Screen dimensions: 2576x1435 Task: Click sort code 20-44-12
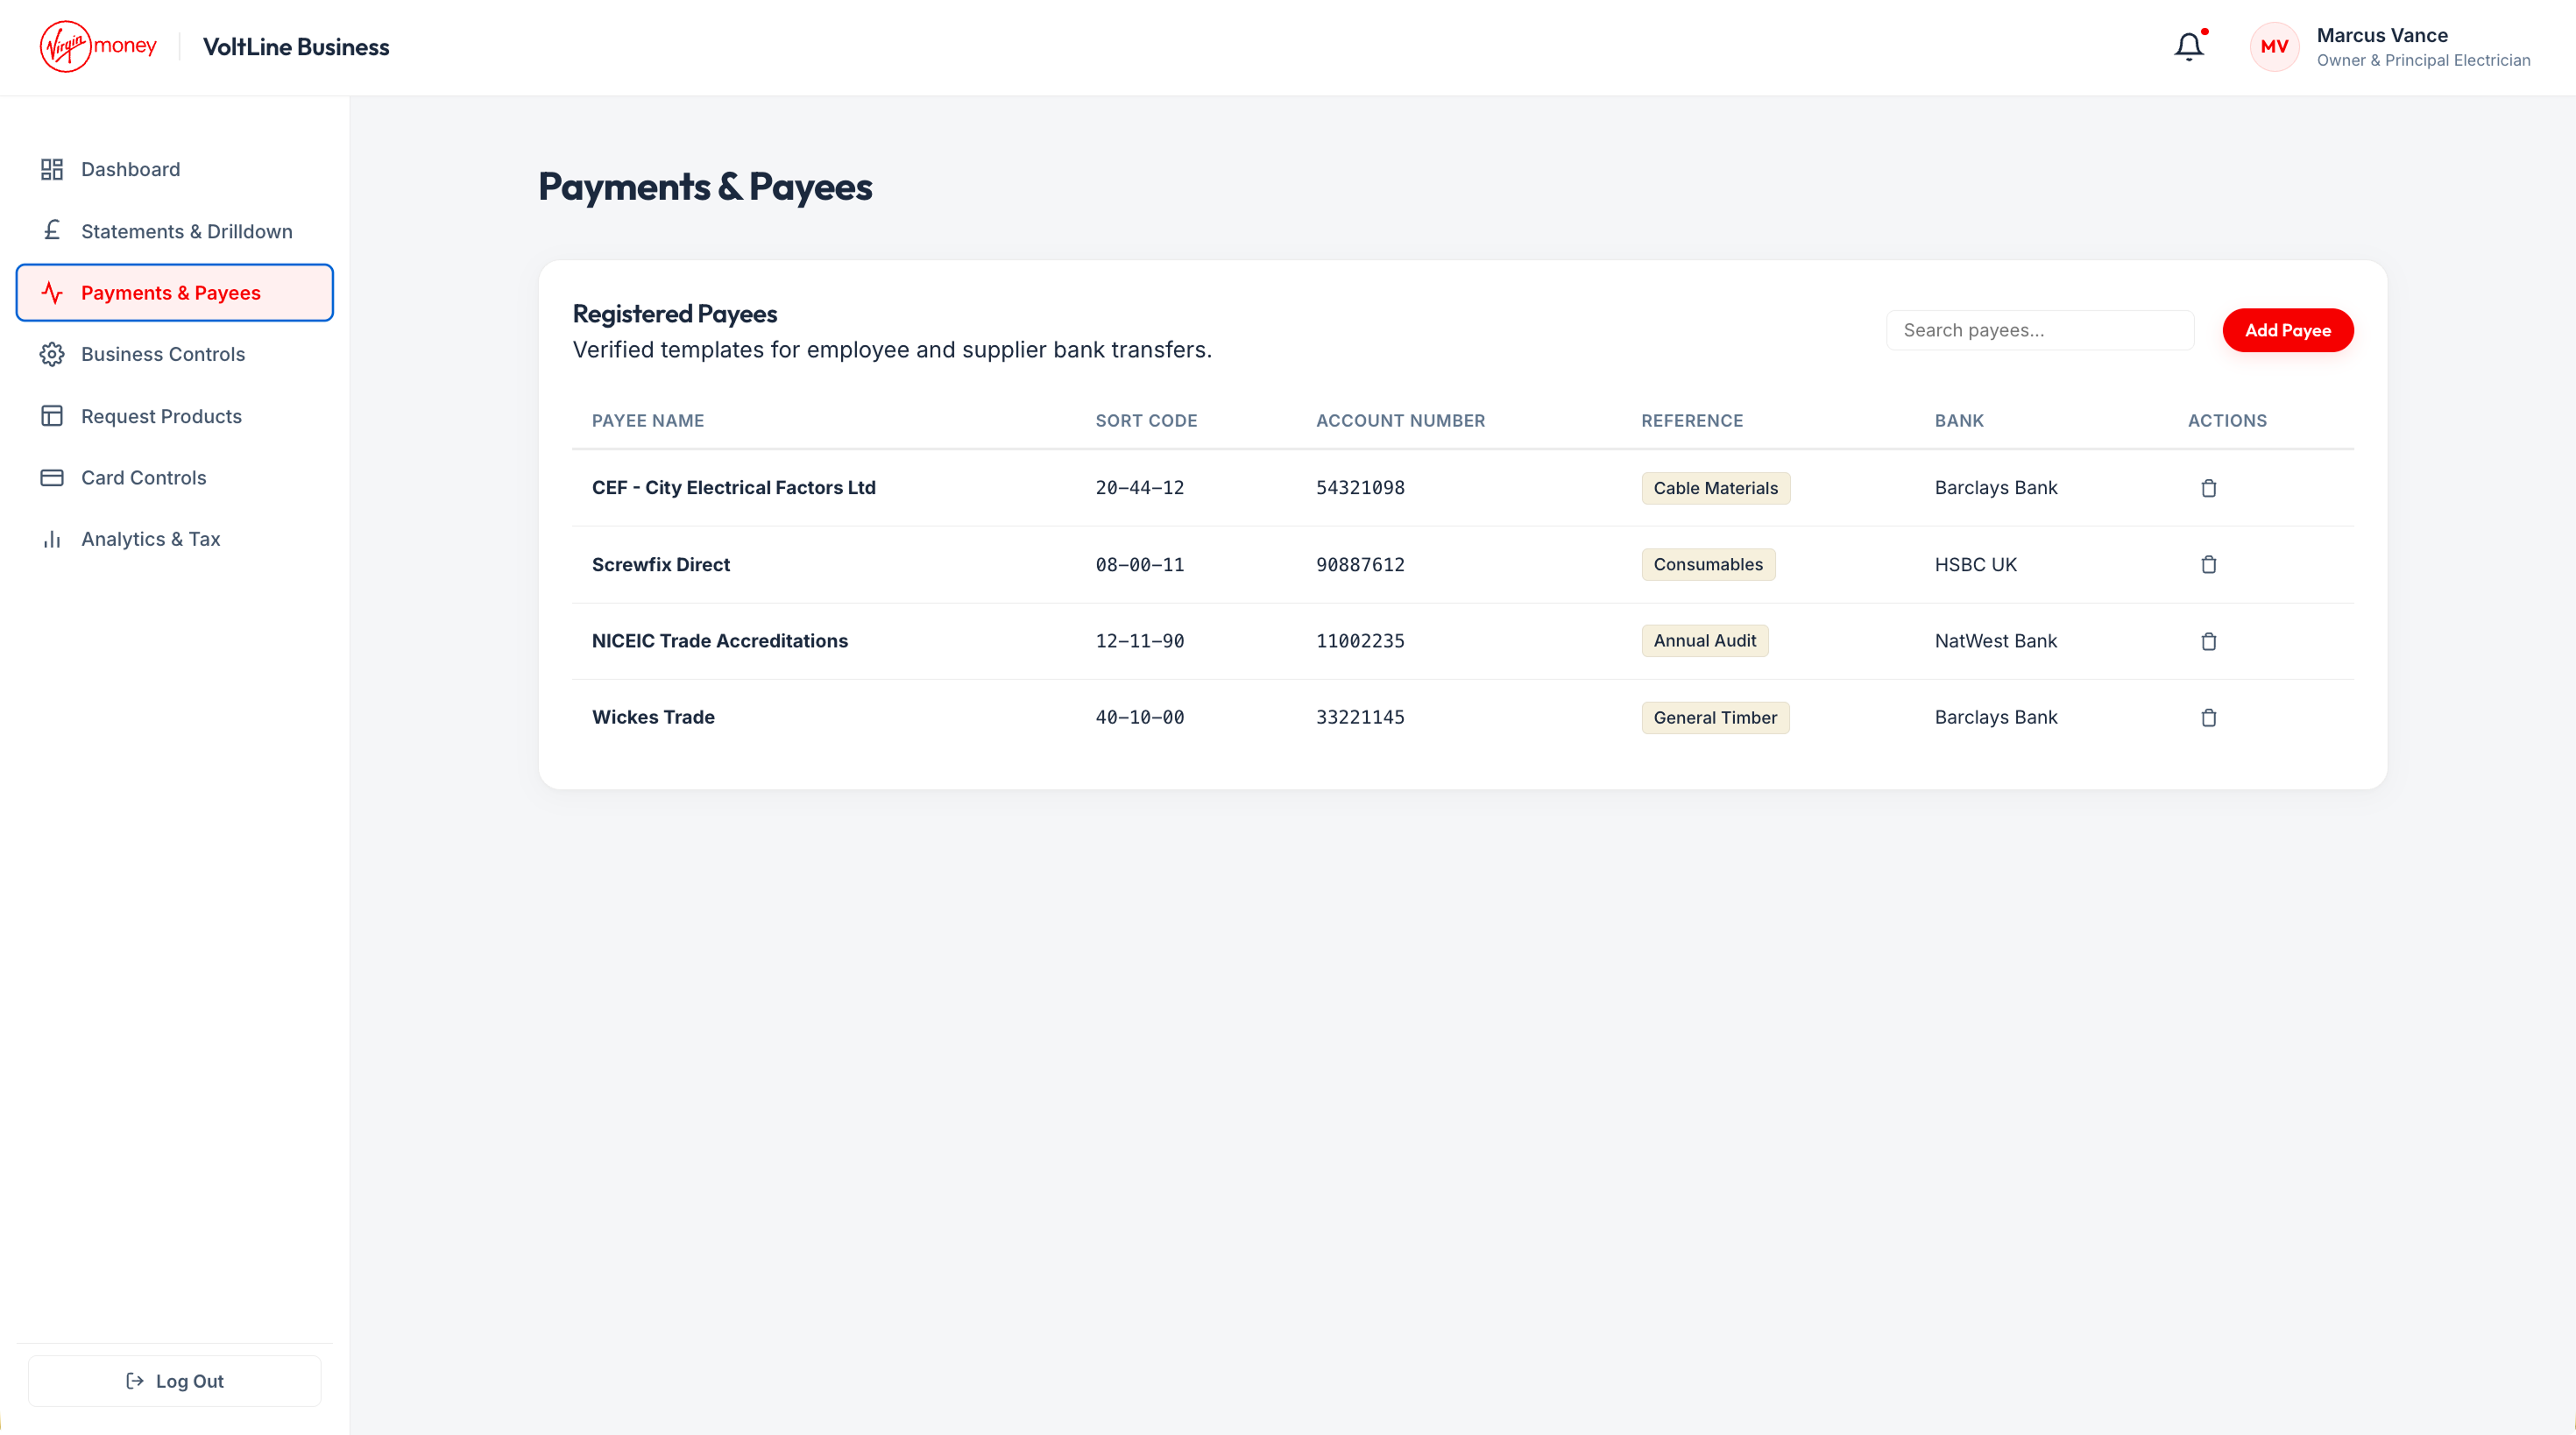pos(1139,488)
